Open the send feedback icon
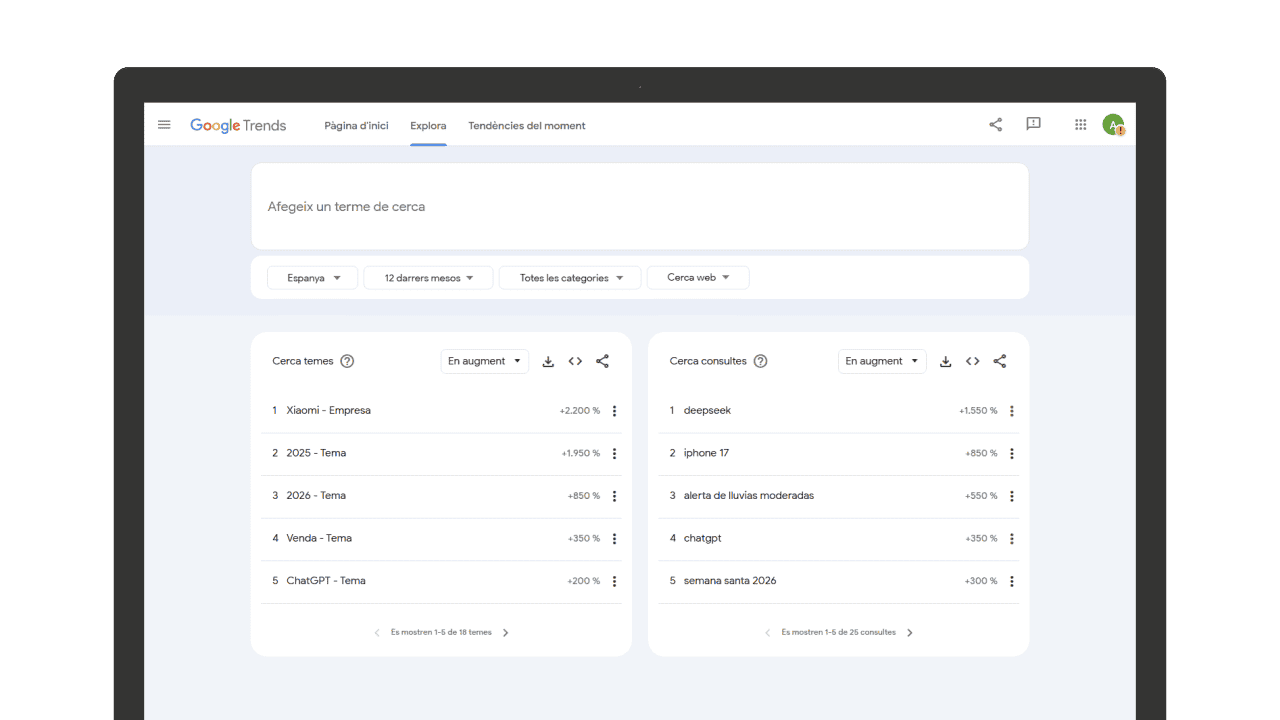The width and height of the screenshot is (1280, 720). pos(1033,125)
